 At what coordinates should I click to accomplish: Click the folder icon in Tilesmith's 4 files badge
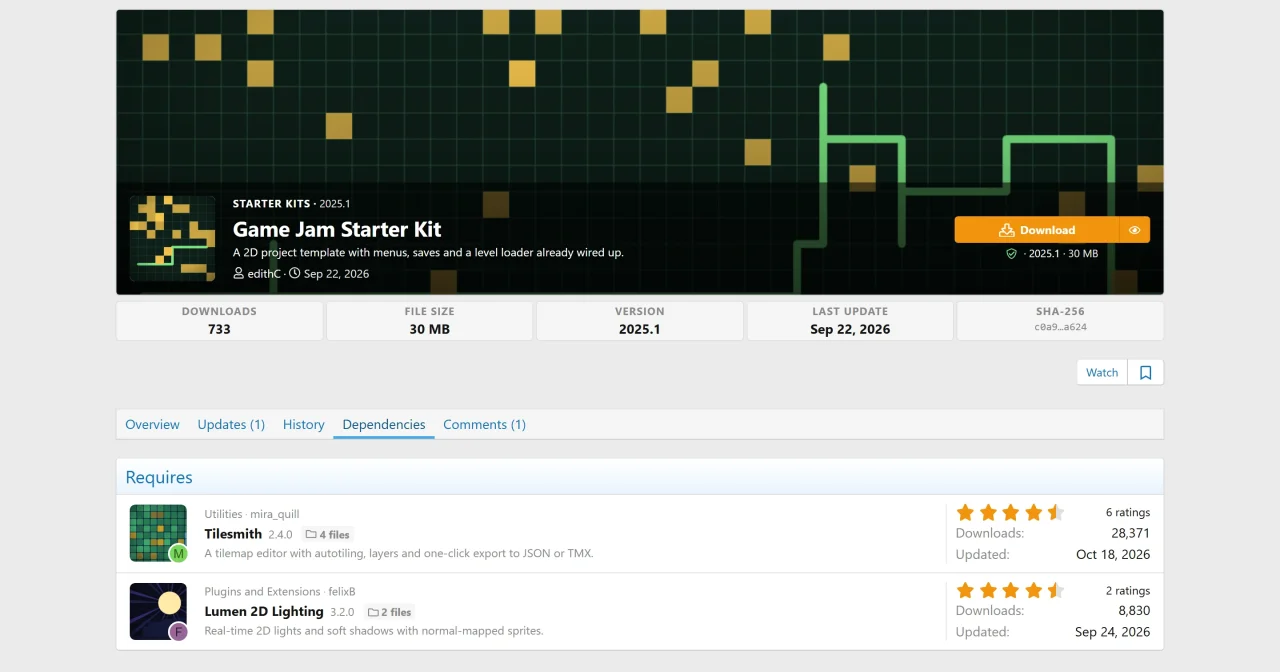pyautogui.click(x=311, y=534)
